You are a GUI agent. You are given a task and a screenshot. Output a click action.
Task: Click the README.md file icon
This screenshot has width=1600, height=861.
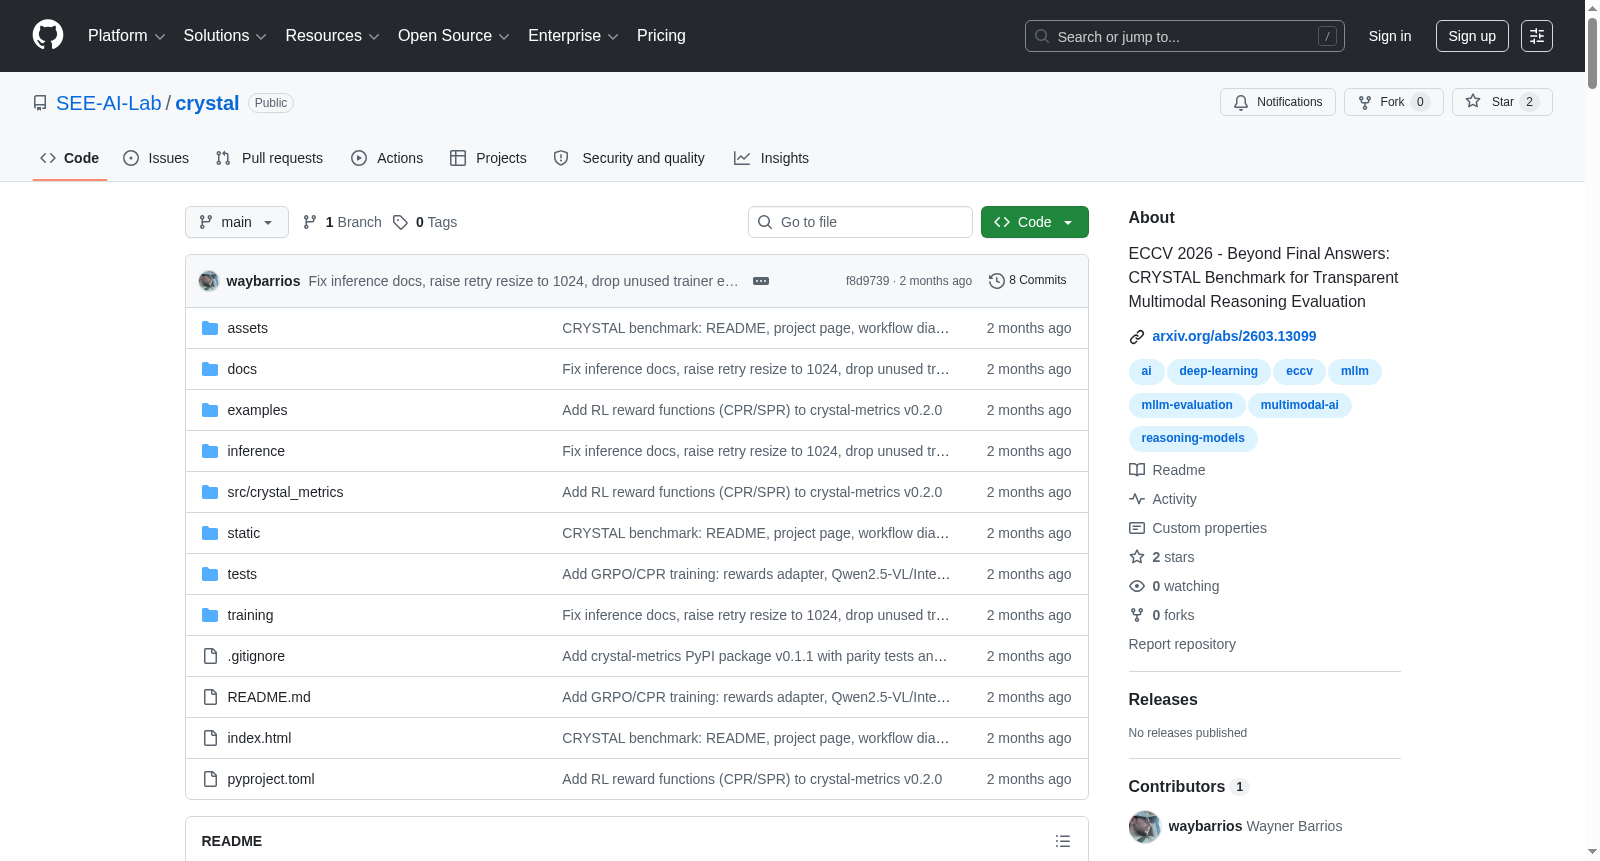210,697
